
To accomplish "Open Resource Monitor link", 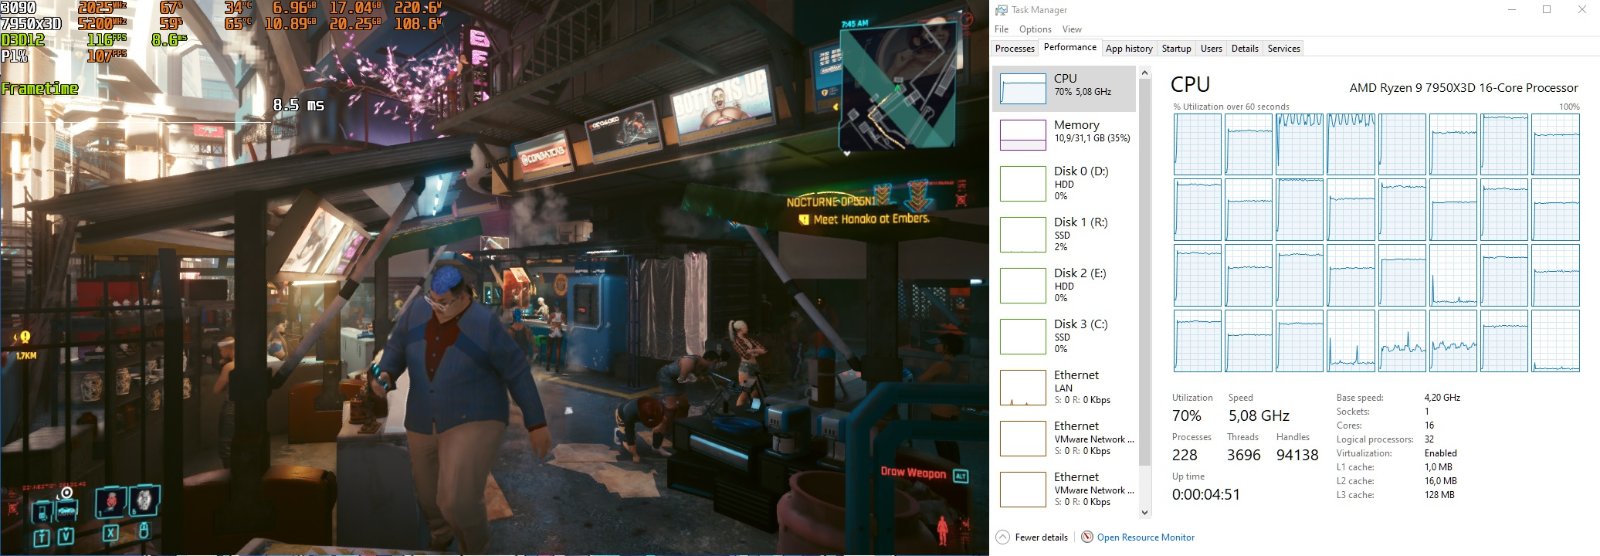I will pyautogui.click(x=1146, y=537).
